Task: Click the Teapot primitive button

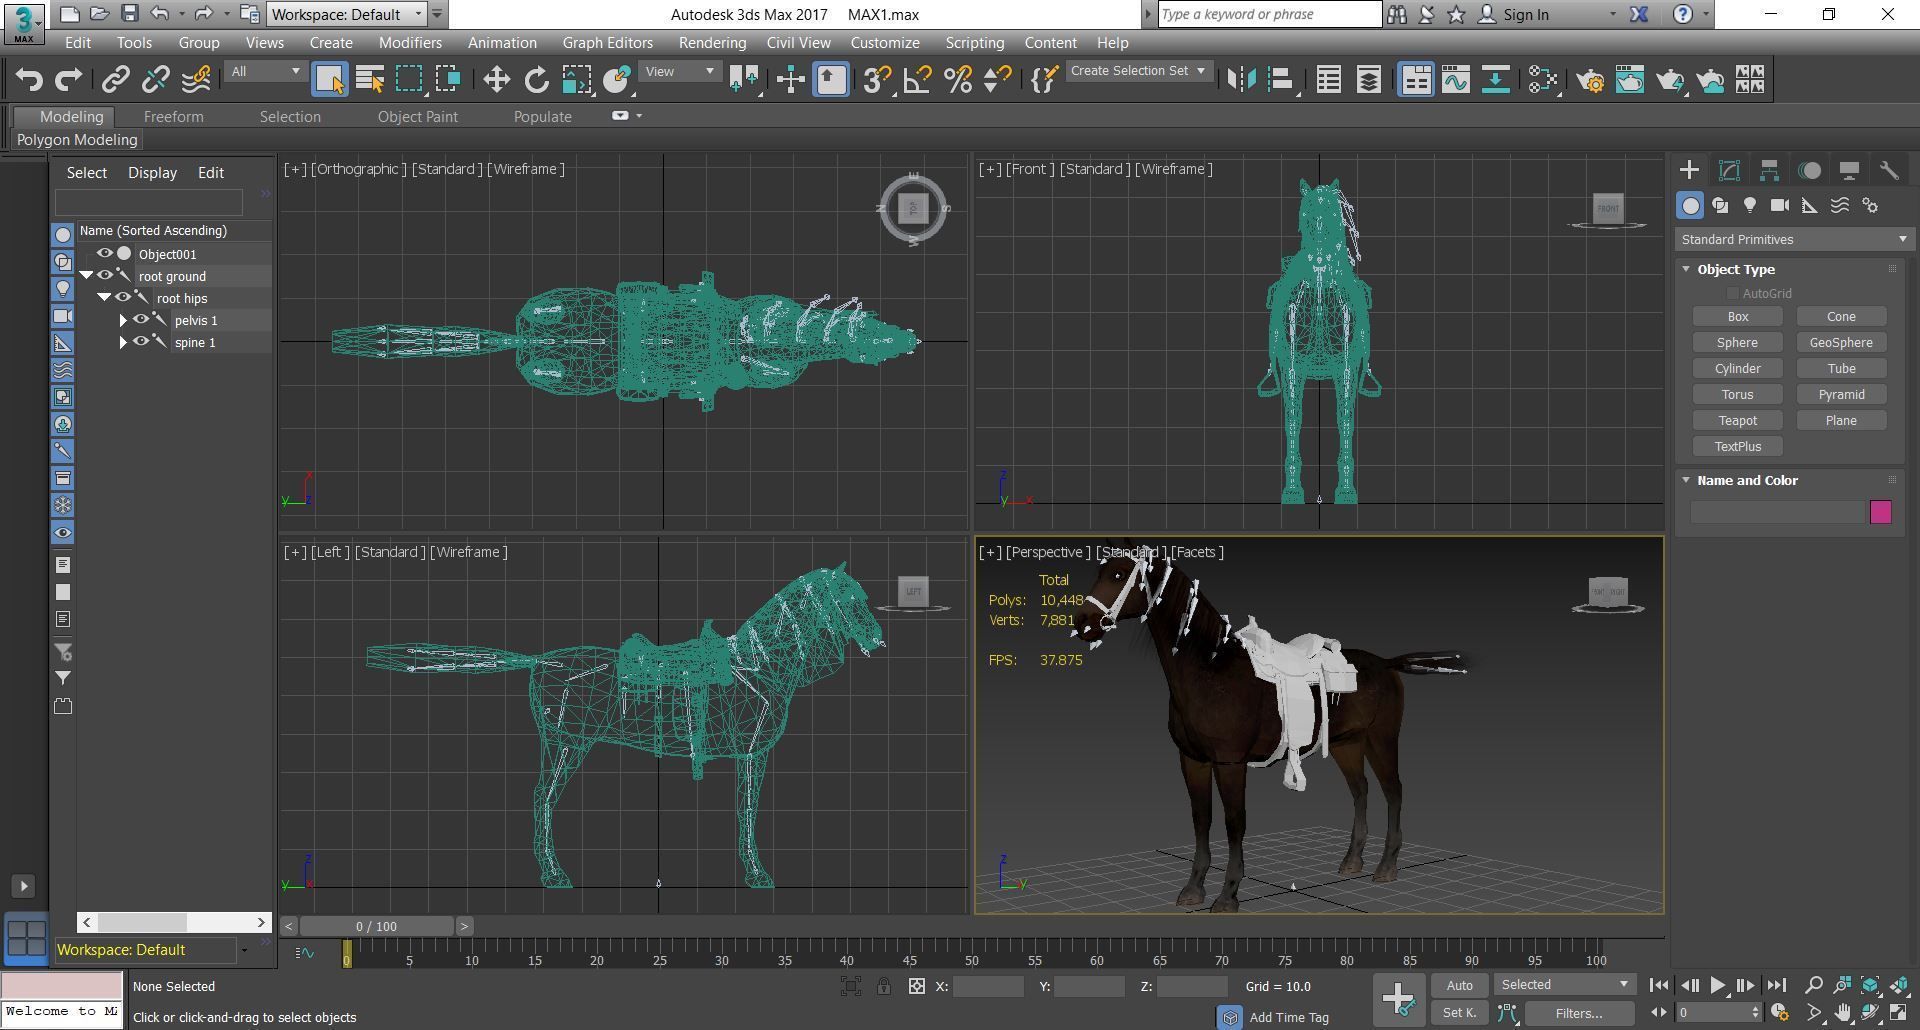Action: tap(1738, 421)
